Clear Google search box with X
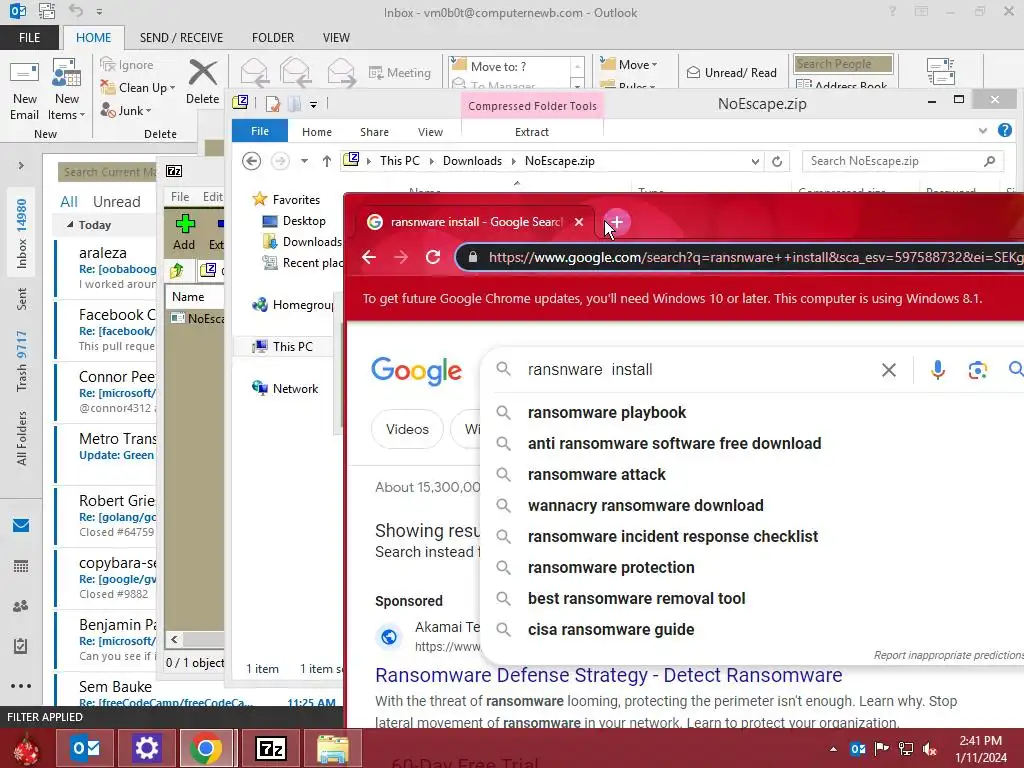This screenshot has width=1024, height=768. point(888,370)
